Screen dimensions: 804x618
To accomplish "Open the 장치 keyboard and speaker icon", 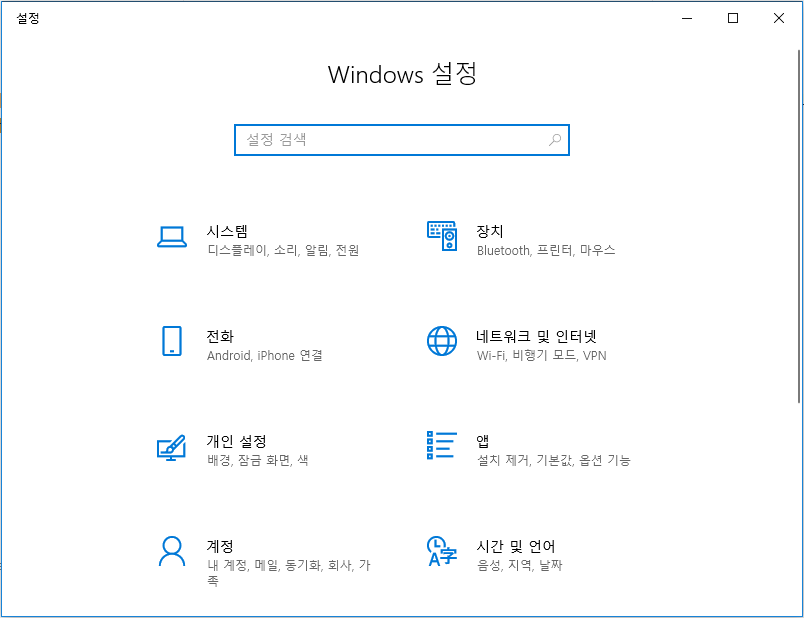I will coord(442,236).
